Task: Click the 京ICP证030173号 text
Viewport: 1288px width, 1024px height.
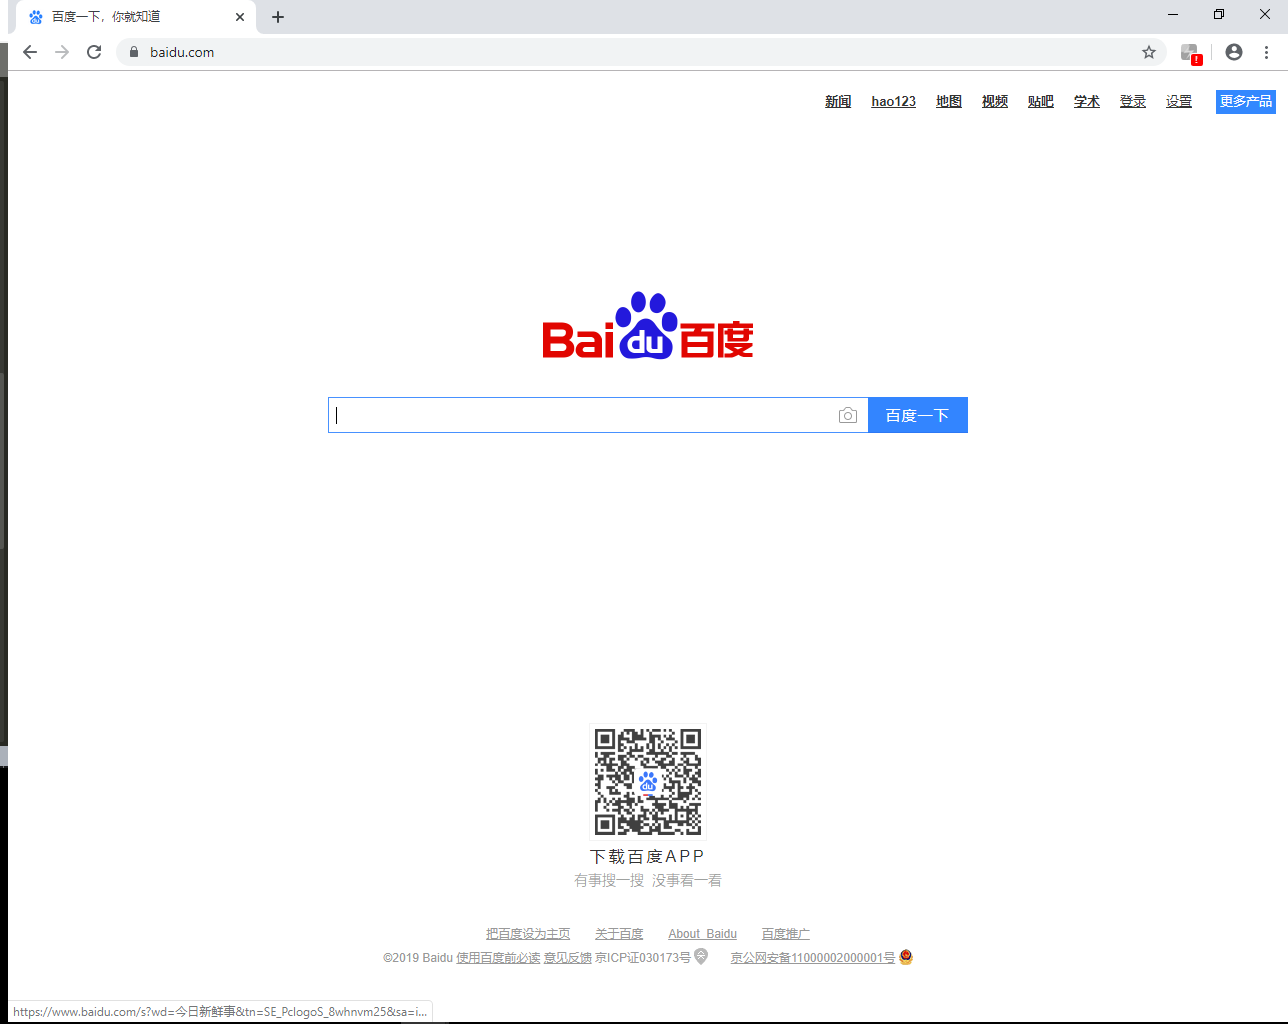Action: (x=643, y=958)
